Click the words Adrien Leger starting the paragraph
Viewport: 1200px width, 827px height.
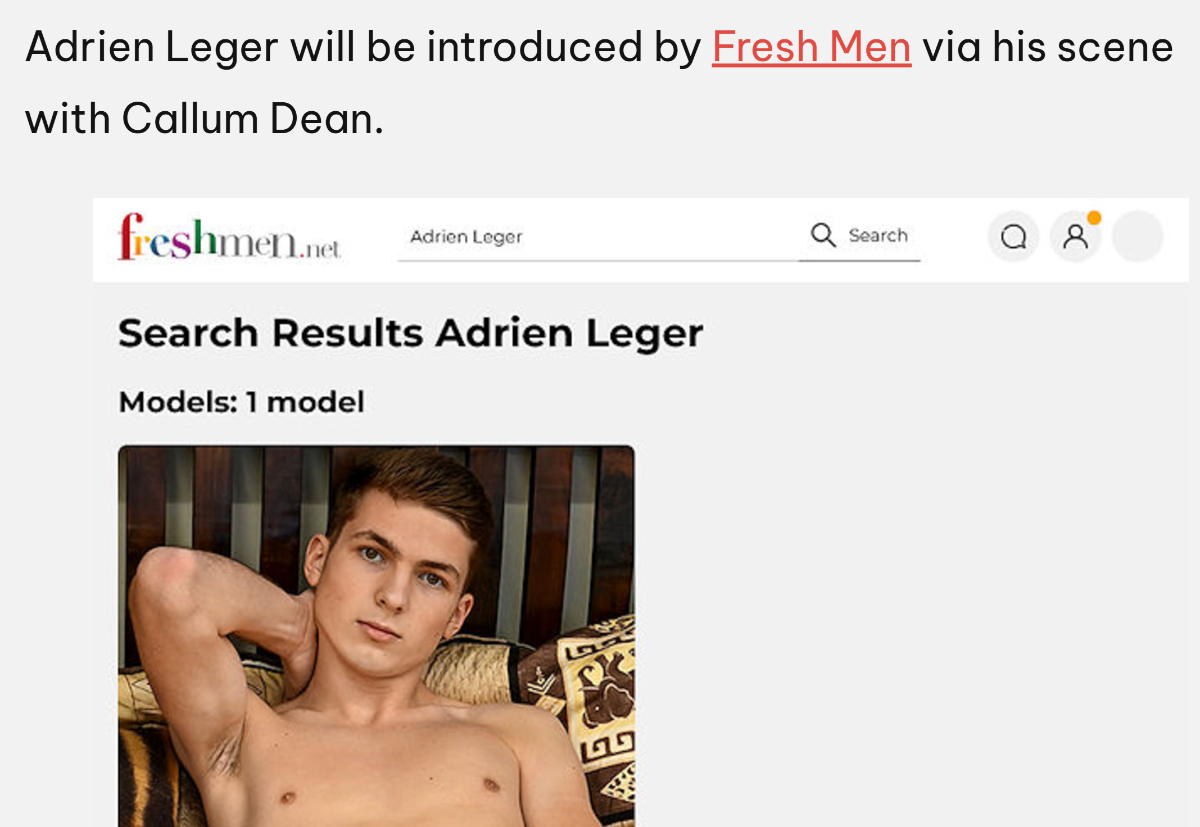click(x=151, y=47)
